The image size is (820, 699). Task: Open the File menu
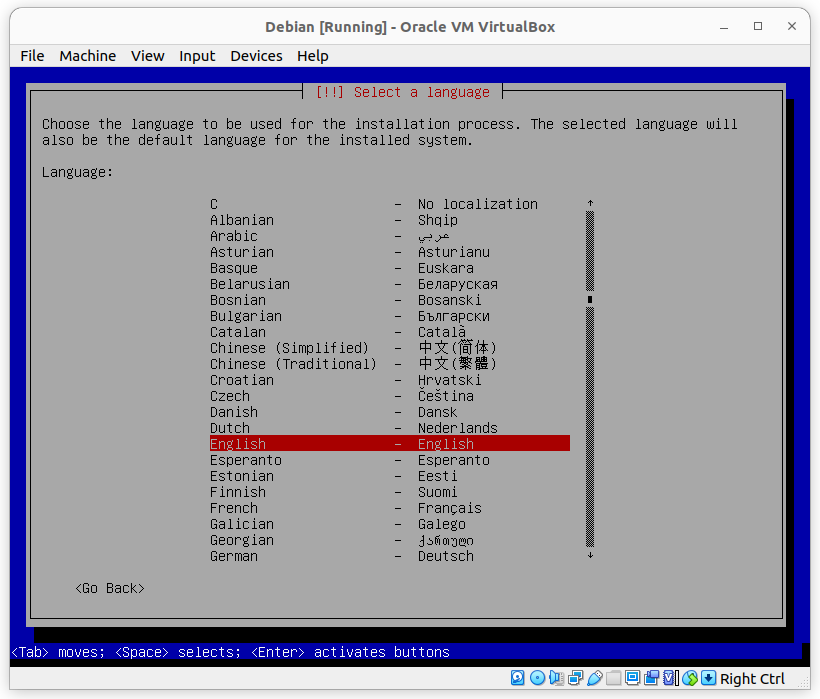pyautogui.click(x=31, y=56)
